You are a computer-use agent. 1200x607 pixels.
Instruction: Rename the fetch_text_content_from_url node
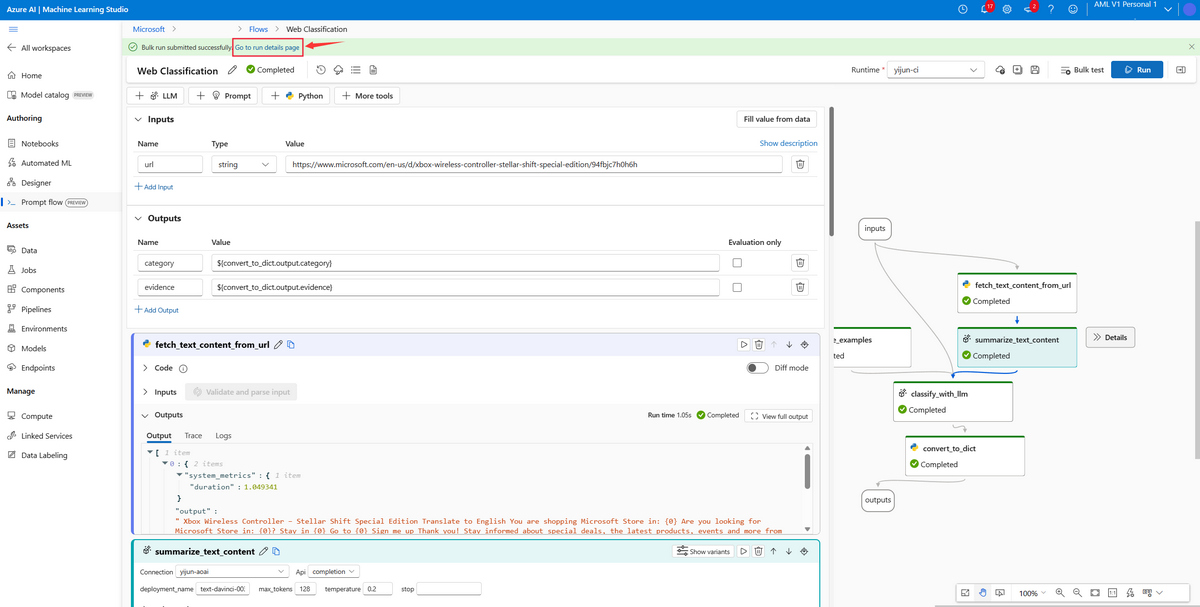tap(278, 344)
